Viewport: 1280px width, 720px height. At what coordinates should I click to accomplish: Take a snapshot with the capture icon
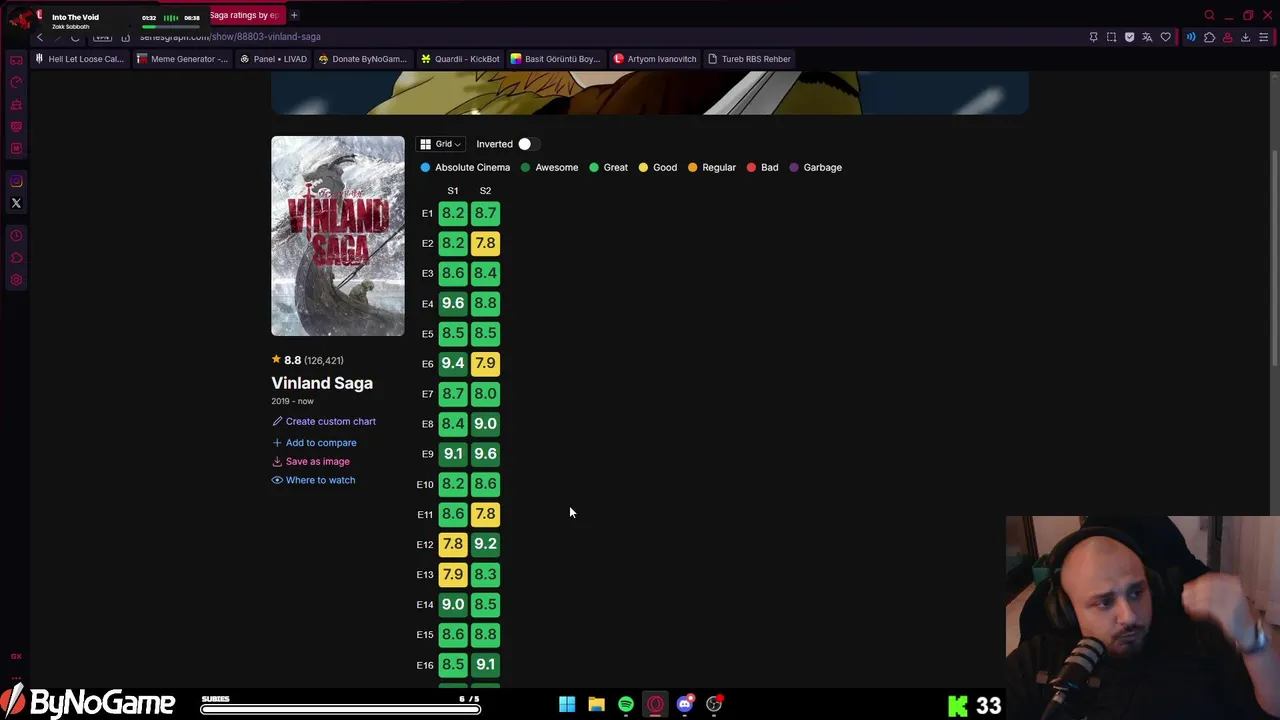(1111, 37)
